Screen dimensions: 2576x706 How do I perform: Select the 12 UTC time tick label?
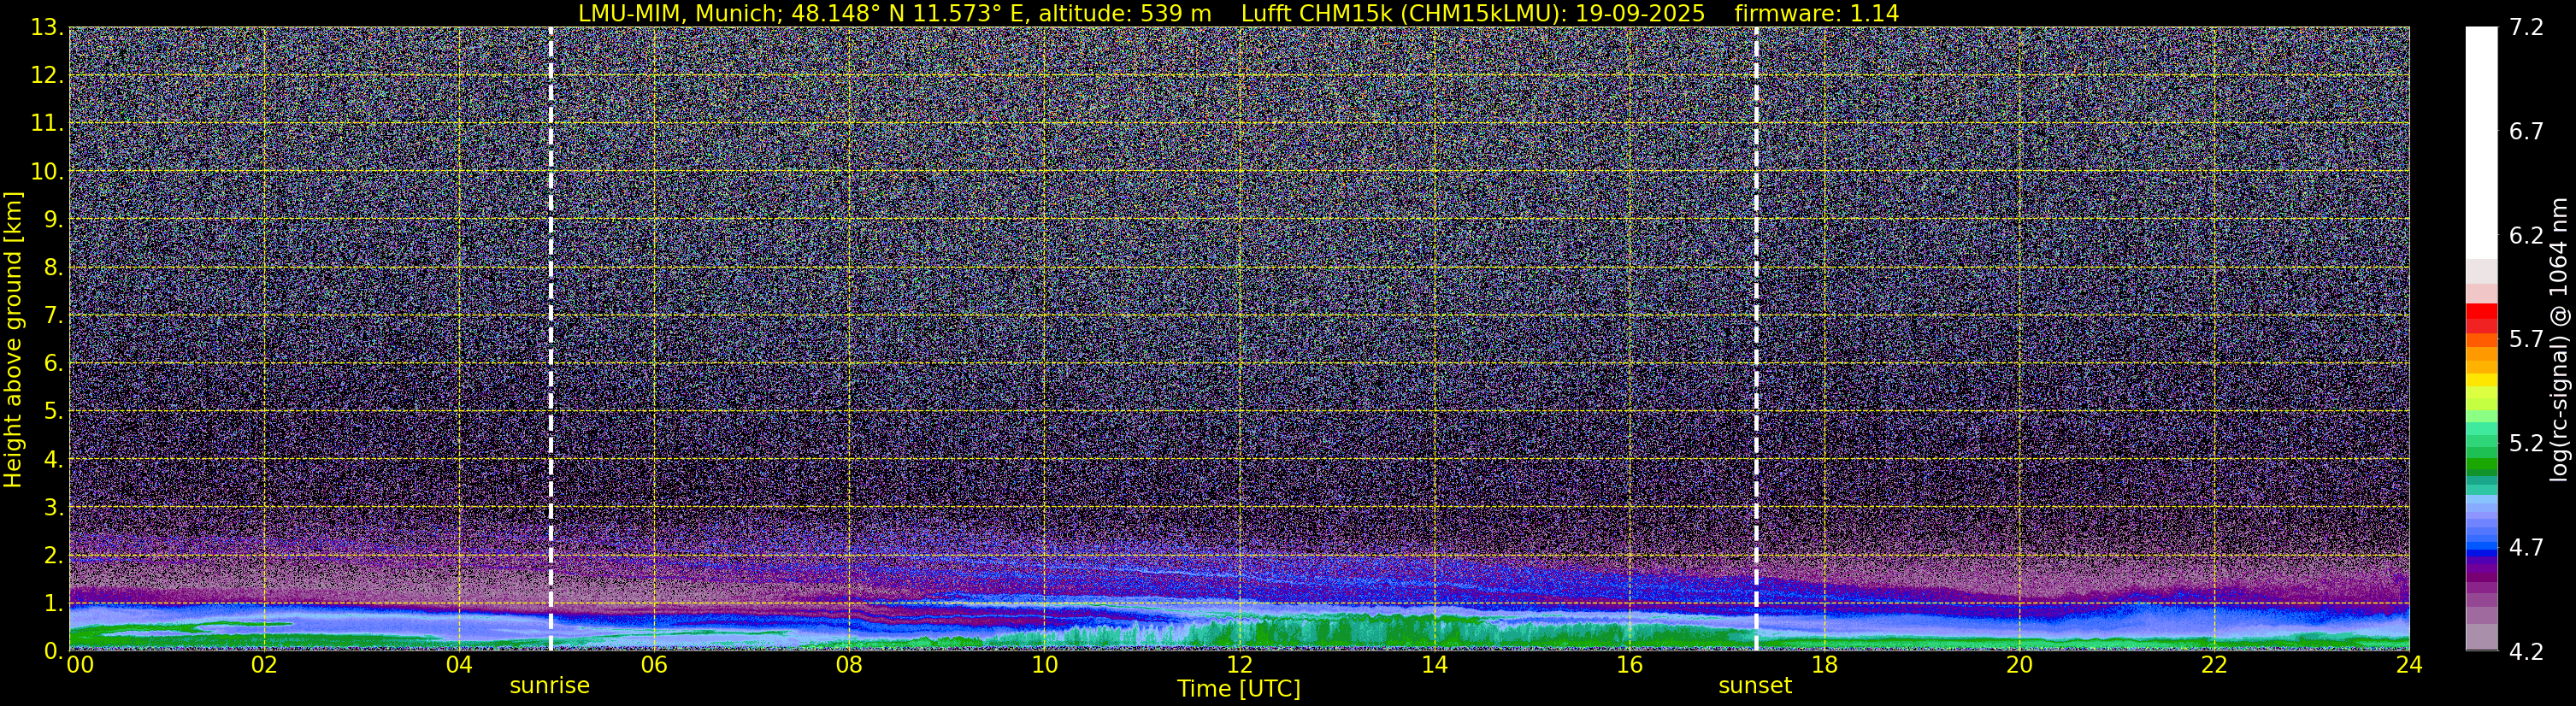point(1239,665)
